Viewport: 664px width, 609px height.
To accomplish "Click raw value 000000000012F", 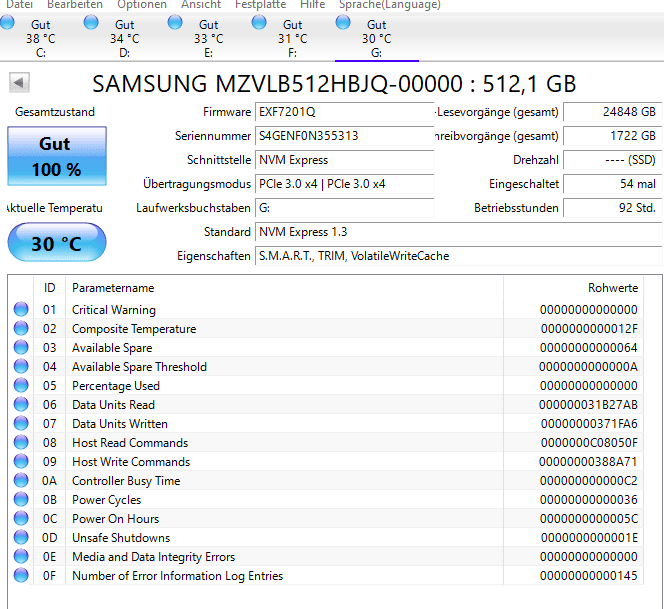I will coord(589,329).
